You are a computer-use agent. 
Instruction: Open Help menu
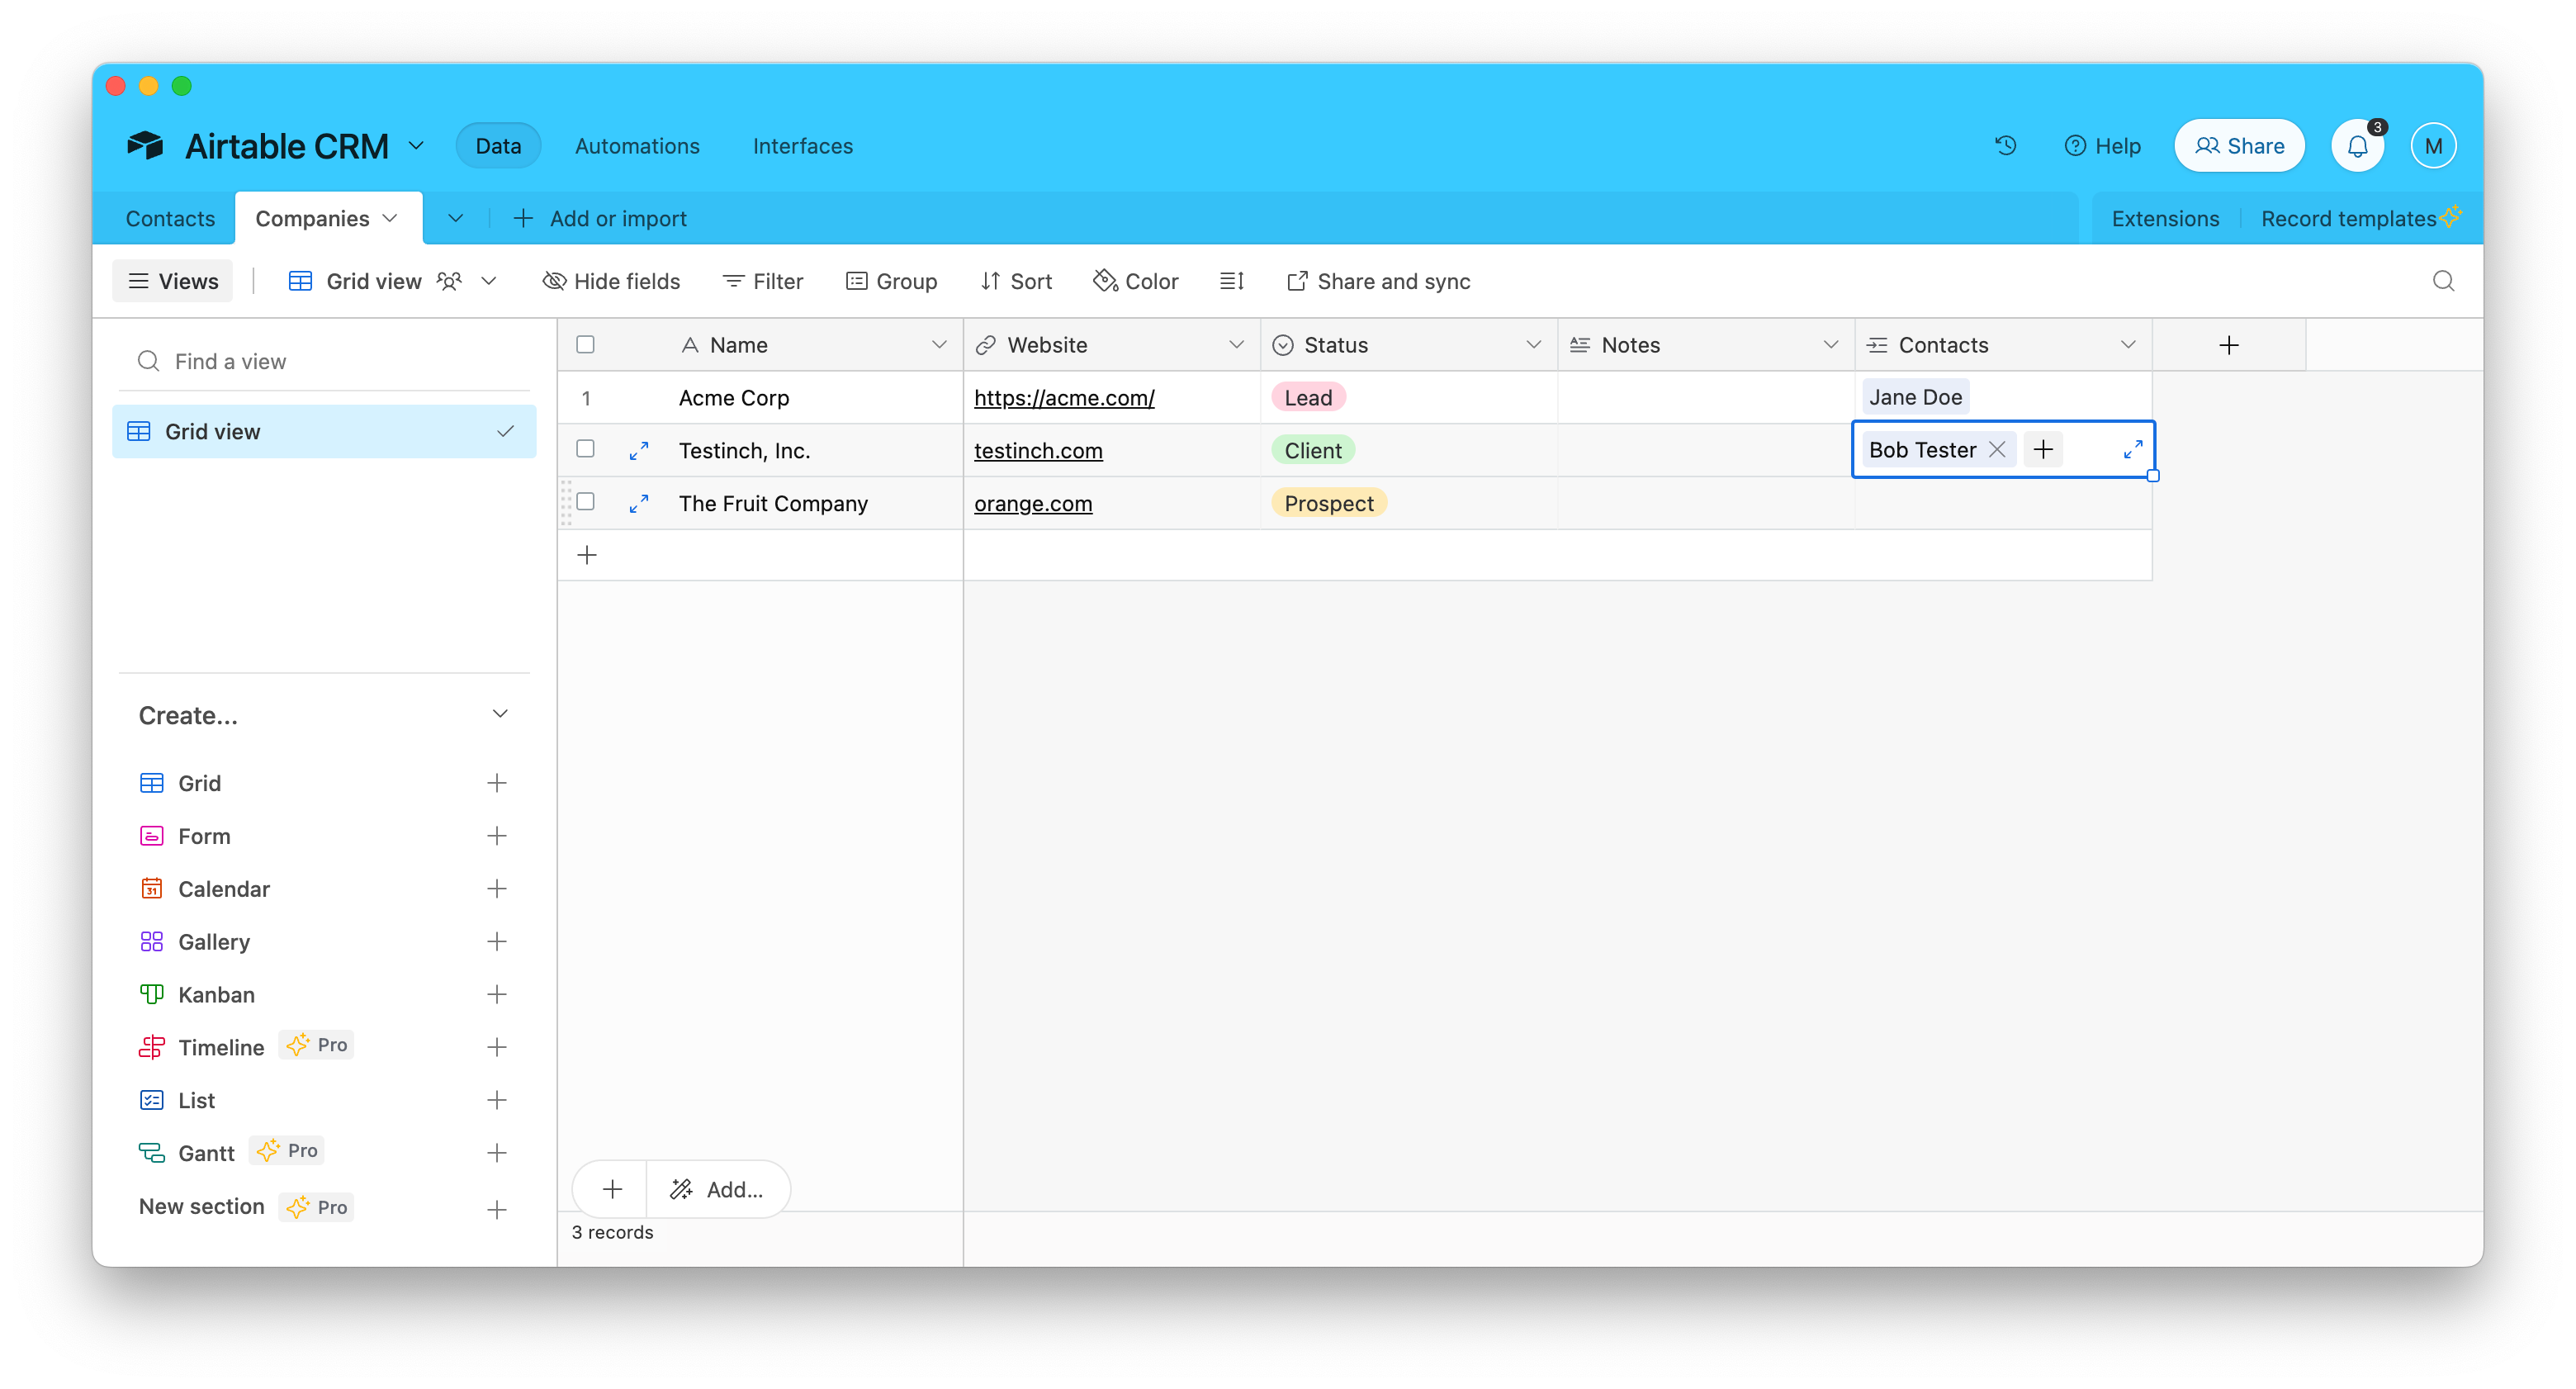pos(2102,146)
